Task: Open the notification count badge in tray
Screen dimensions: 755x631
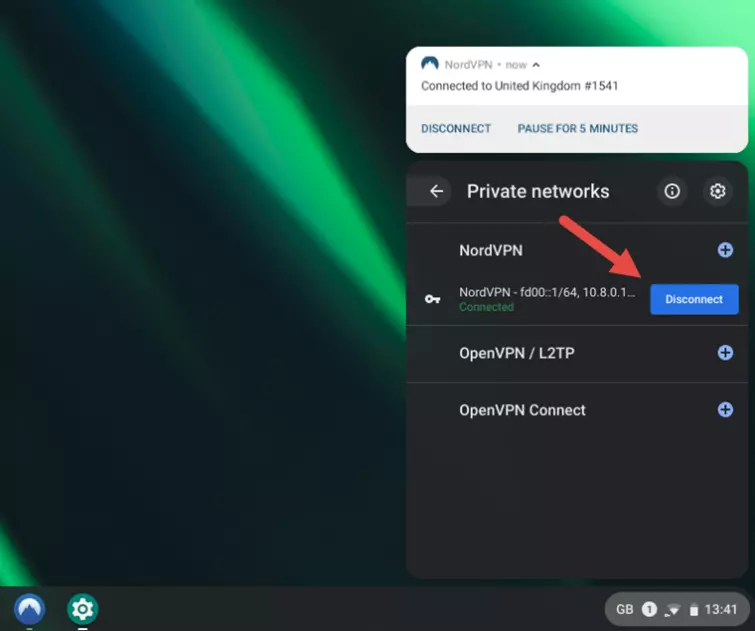Action: (649, 610)
